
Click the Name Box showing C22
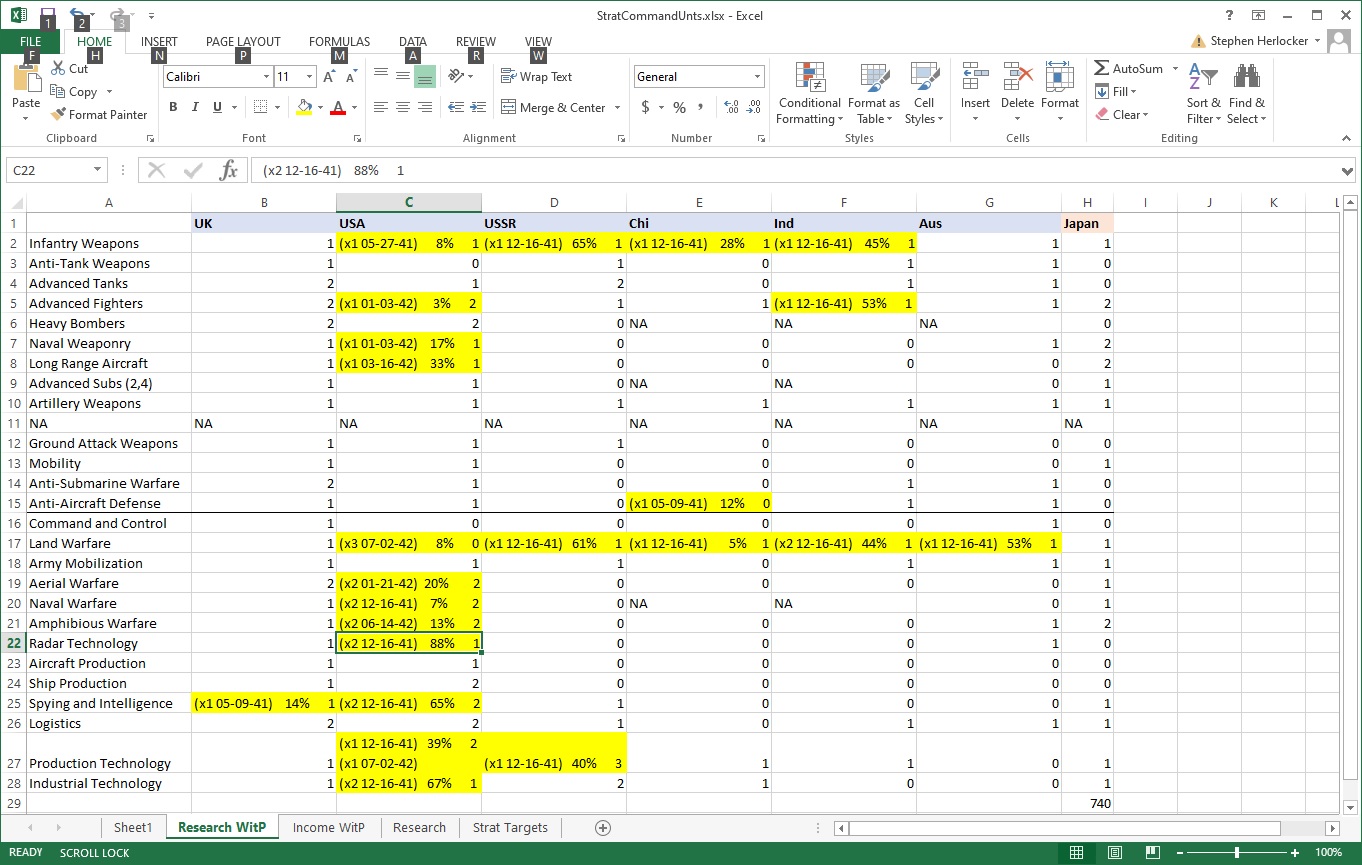tap(49, 170)
